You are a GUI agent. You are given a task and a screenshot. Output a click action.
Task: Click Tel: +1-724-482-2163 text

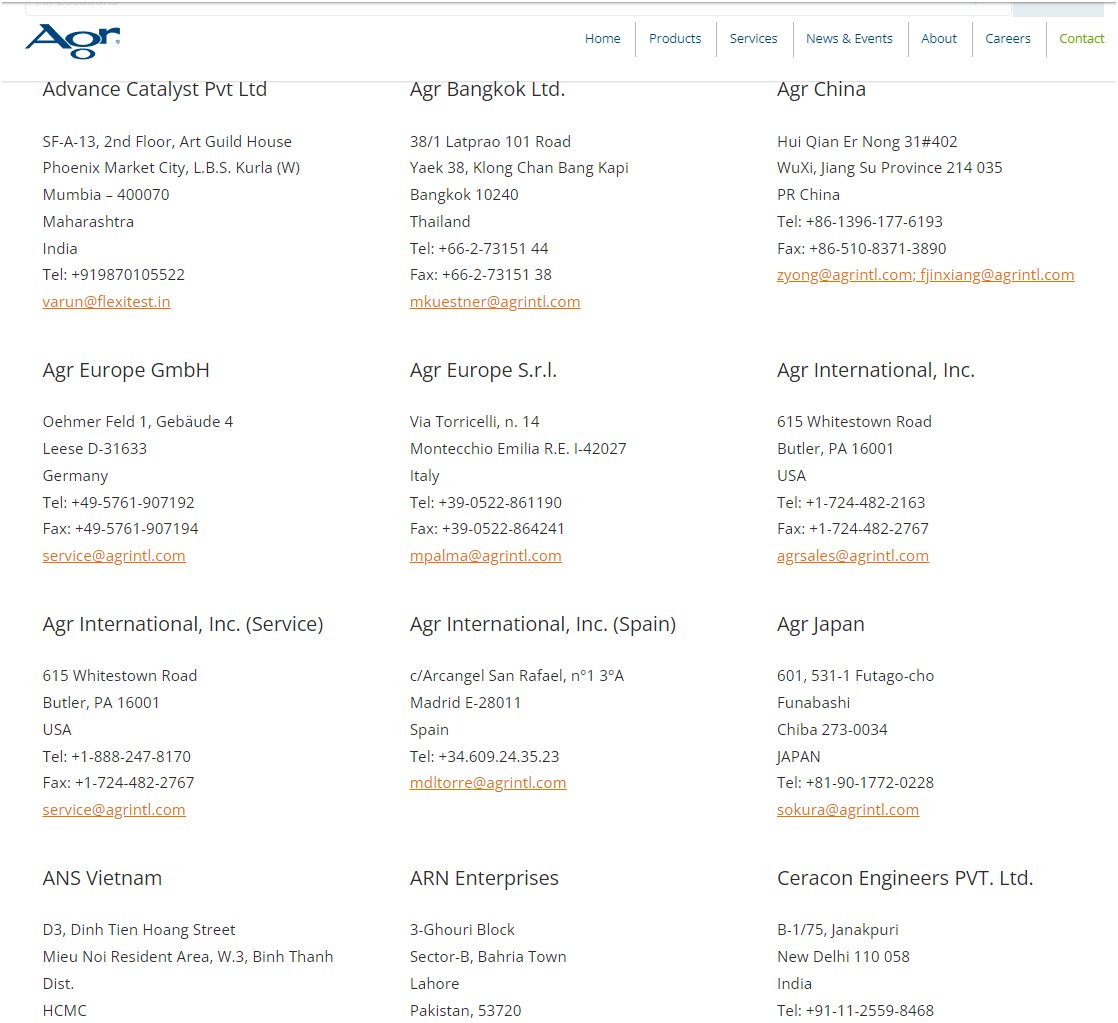click(851, 503)
